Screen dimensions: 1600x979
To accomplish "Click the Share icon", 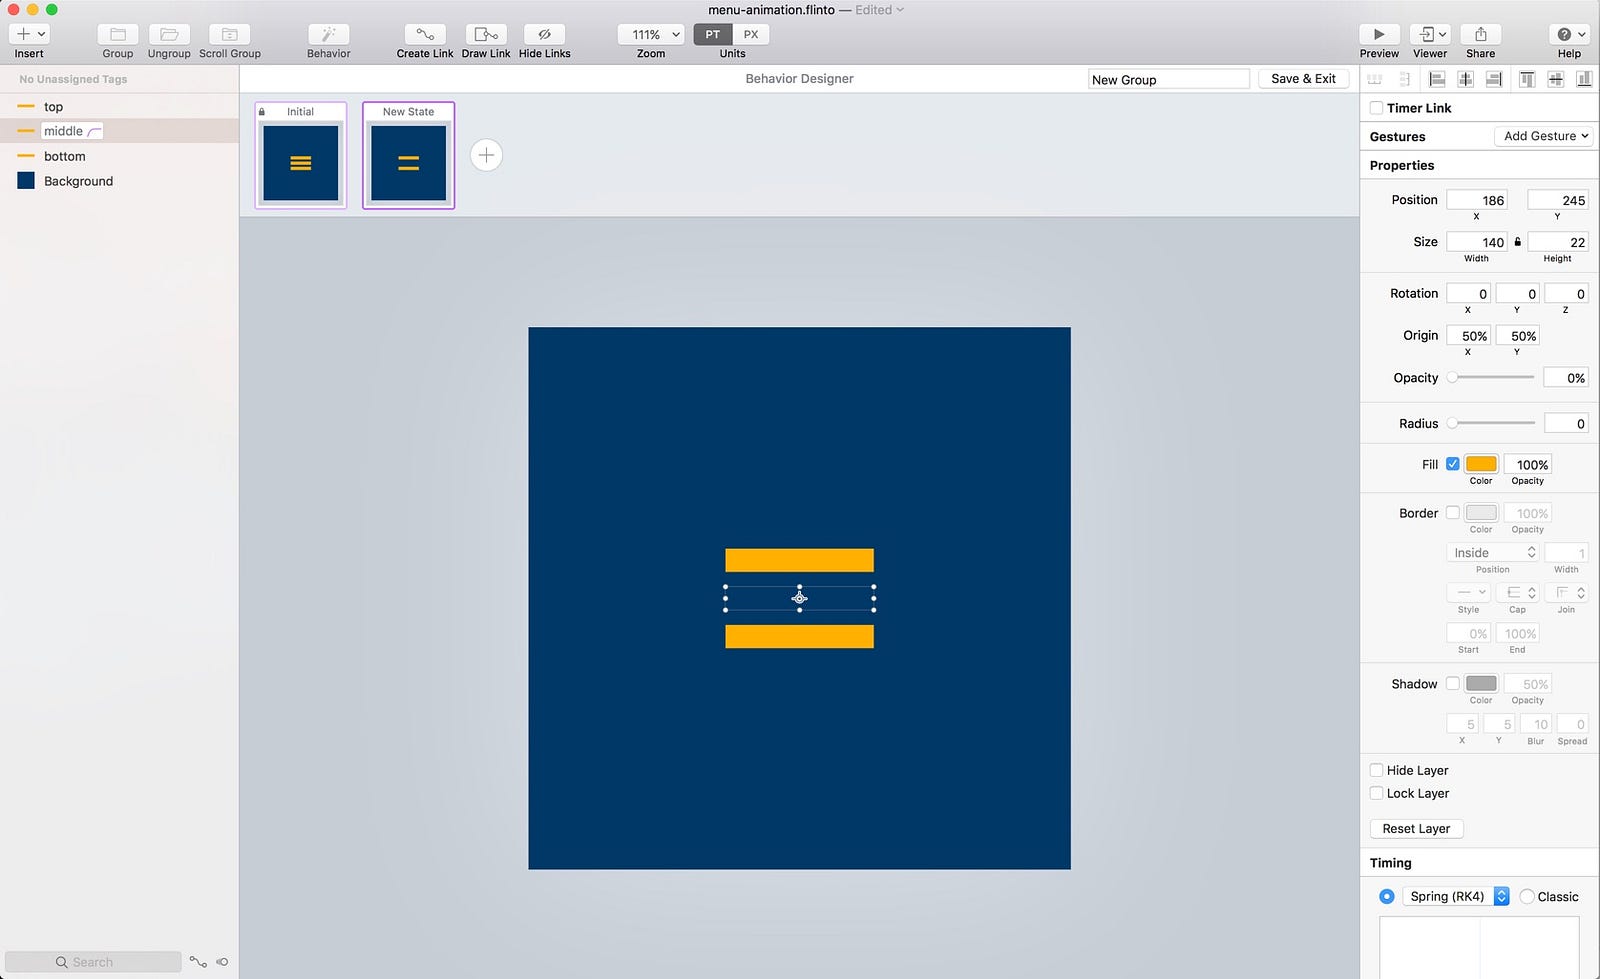I will (x=1481, y=35).
